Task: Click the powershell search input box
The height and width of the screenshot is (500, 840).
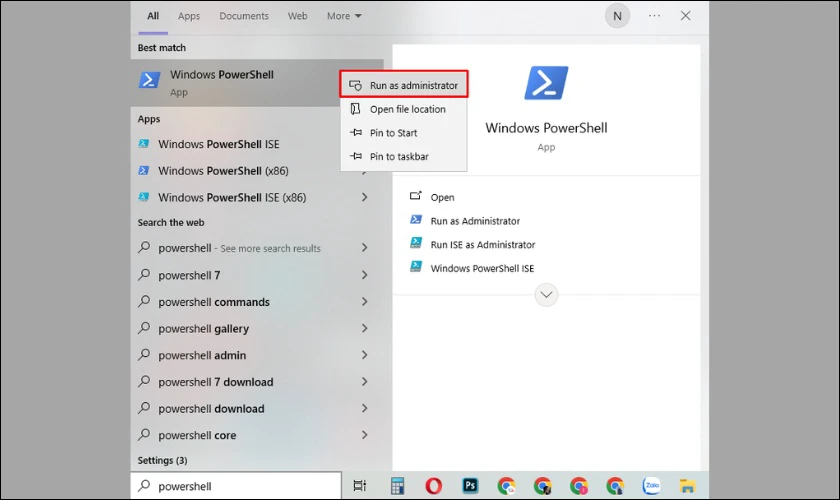Action: [236, 486]
